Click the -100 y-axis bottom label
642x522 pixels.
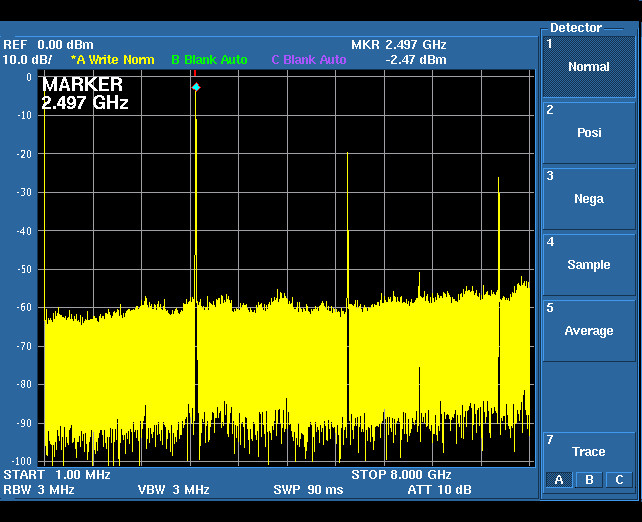point(22,461)
